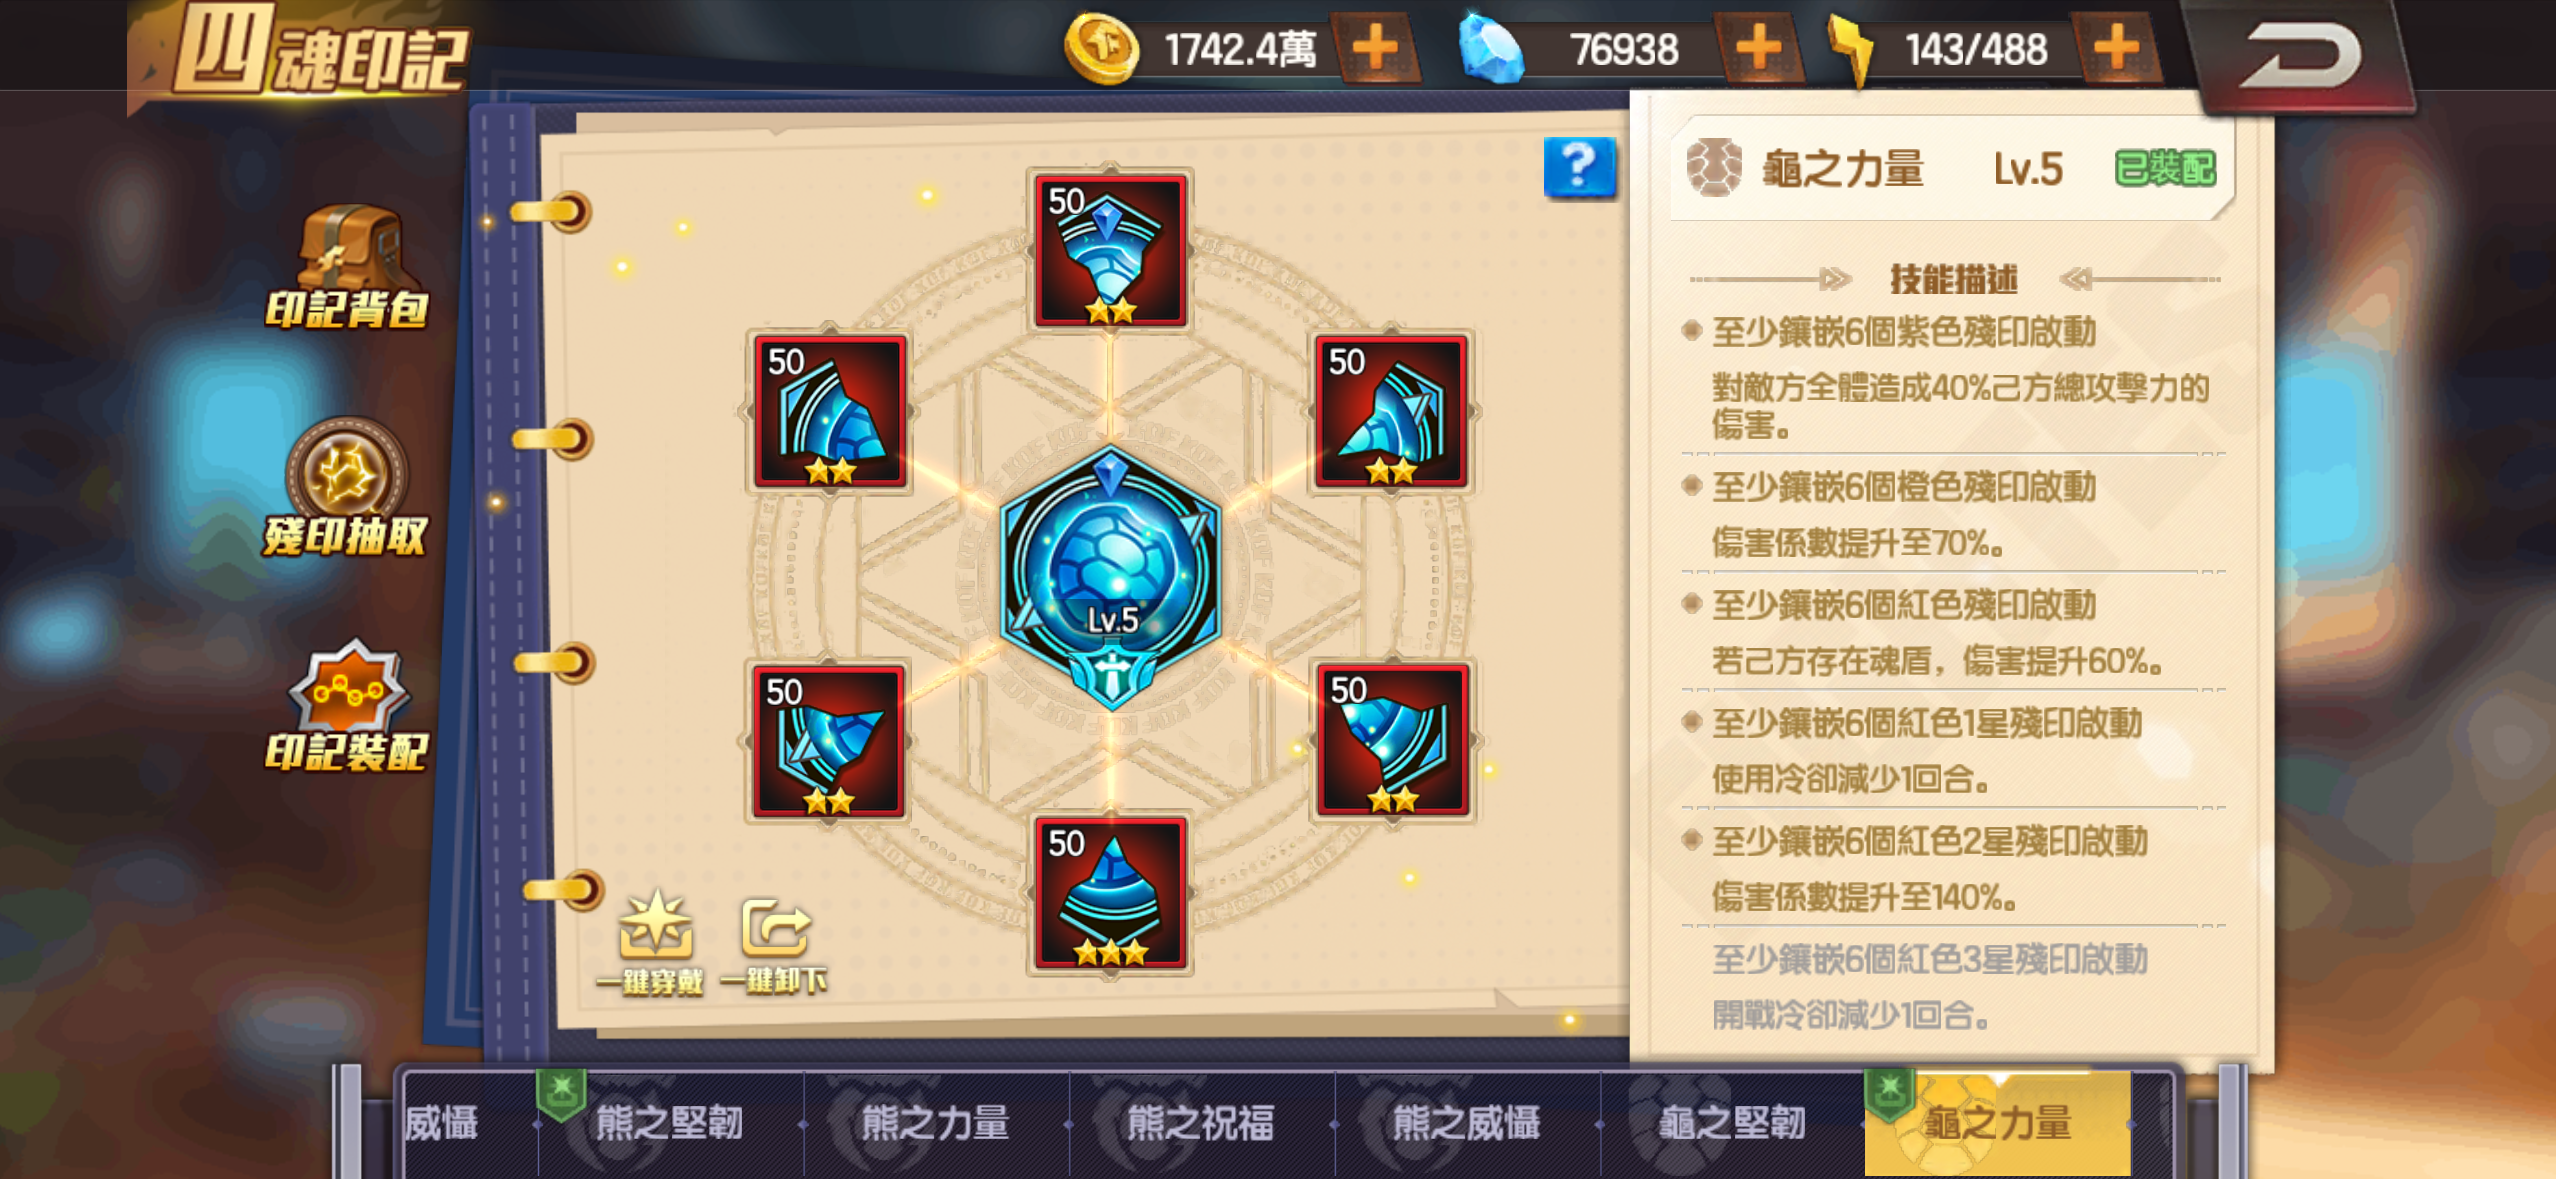Open the 印記背包 backpack icon
Viewport: 2556px width, 1179px height.
[x=348, y=266]
